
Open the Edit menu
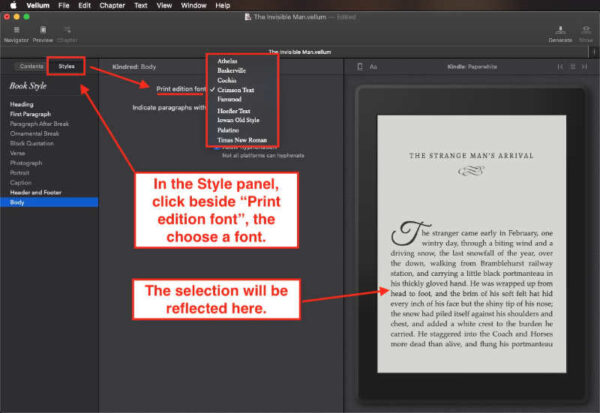pos(84,5)
